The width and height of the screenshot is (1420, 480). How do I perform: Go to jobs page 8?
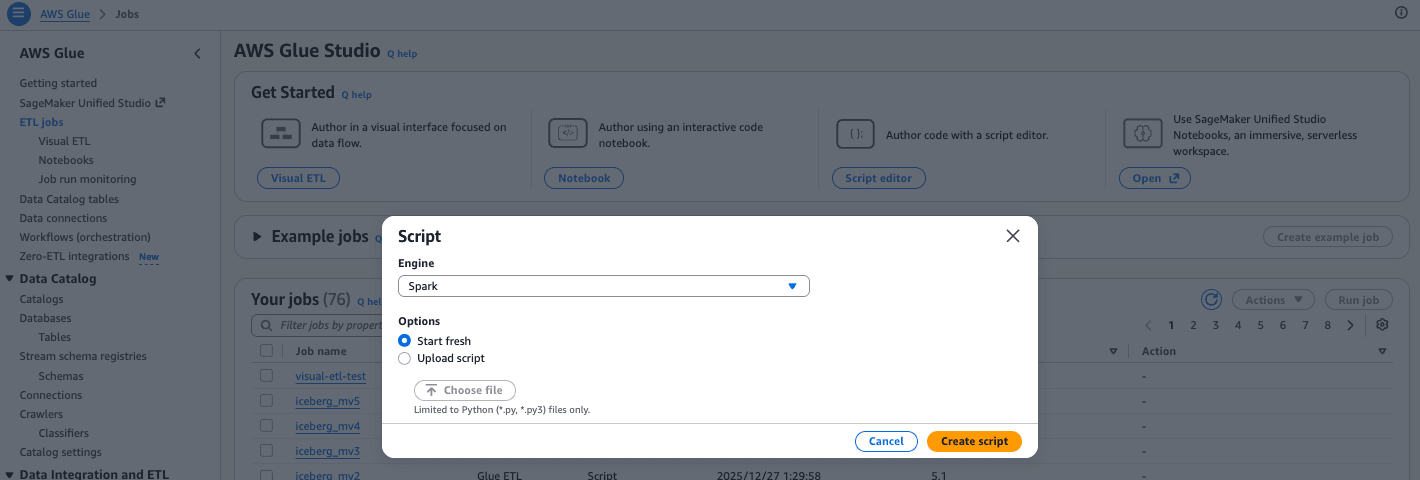coord(1328,325)
